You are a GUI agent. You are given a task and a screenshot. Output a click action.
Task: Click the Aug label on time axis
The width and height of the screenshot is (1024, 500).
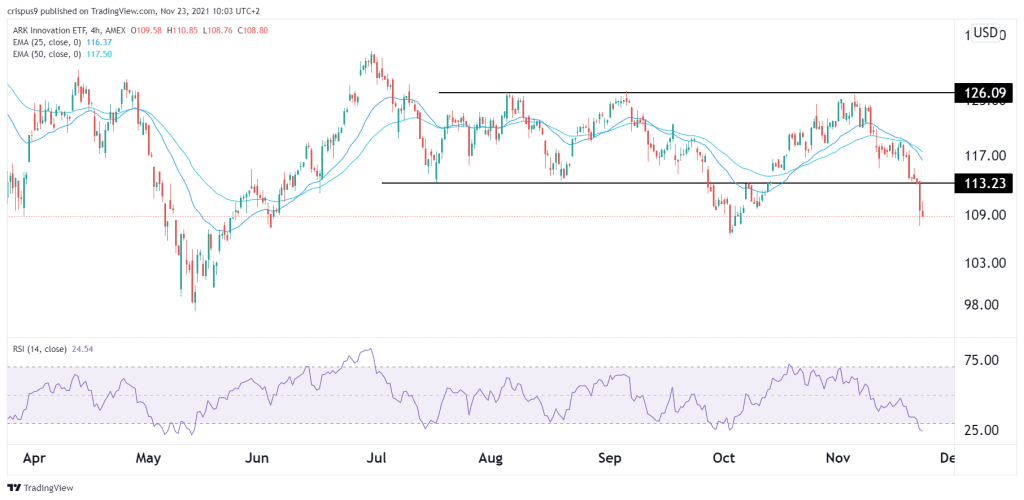[490, 459]
